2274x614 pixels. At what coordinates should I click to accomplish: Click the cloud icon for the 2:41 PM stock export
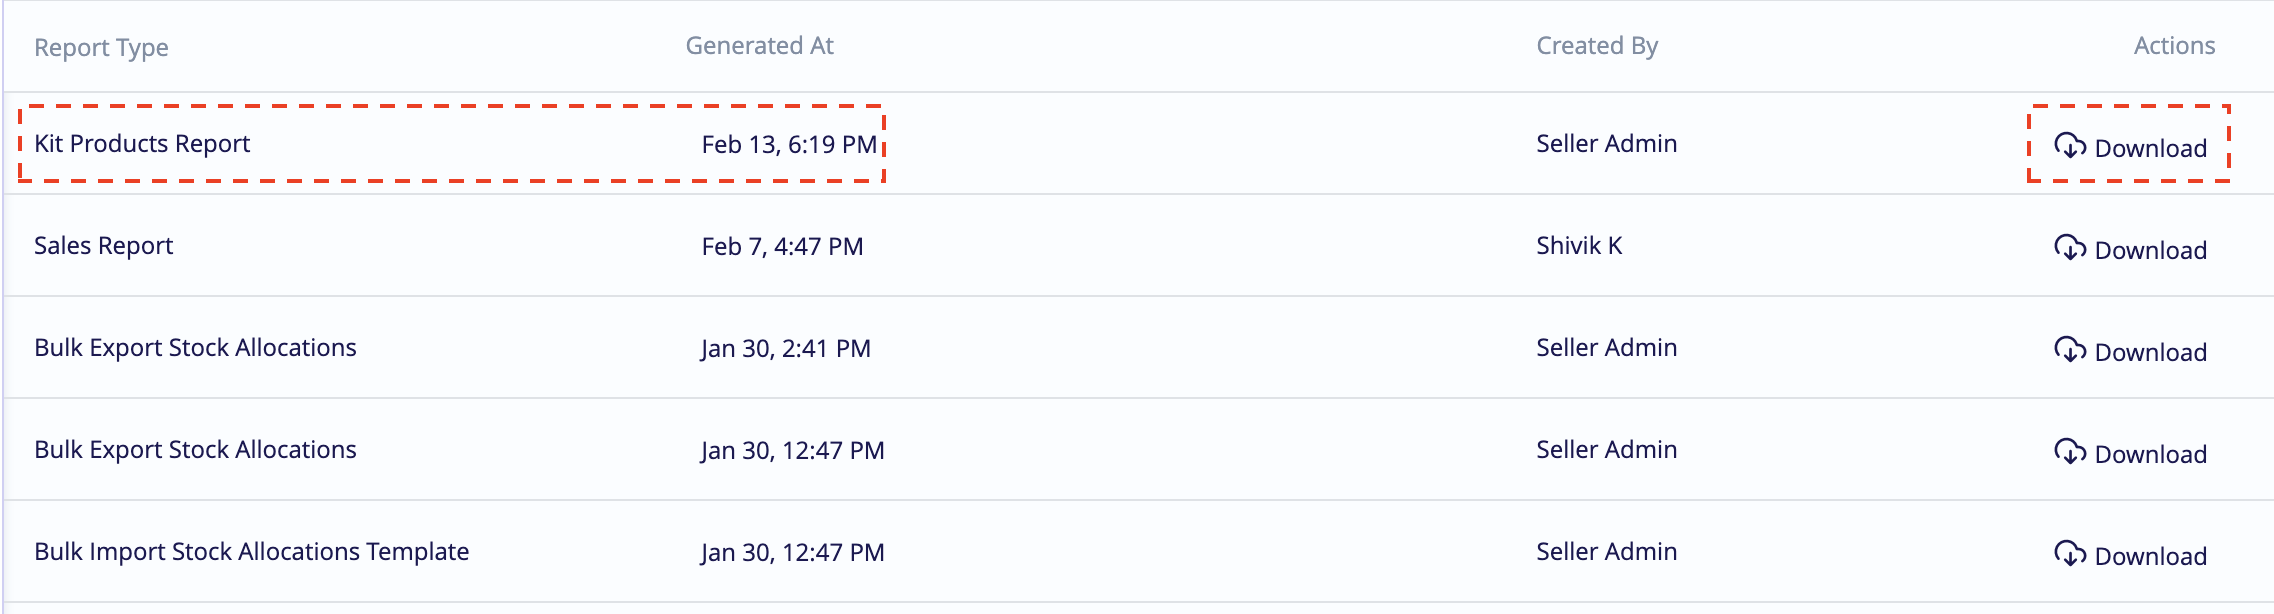pyautogui.click(x=2069, y=350)
